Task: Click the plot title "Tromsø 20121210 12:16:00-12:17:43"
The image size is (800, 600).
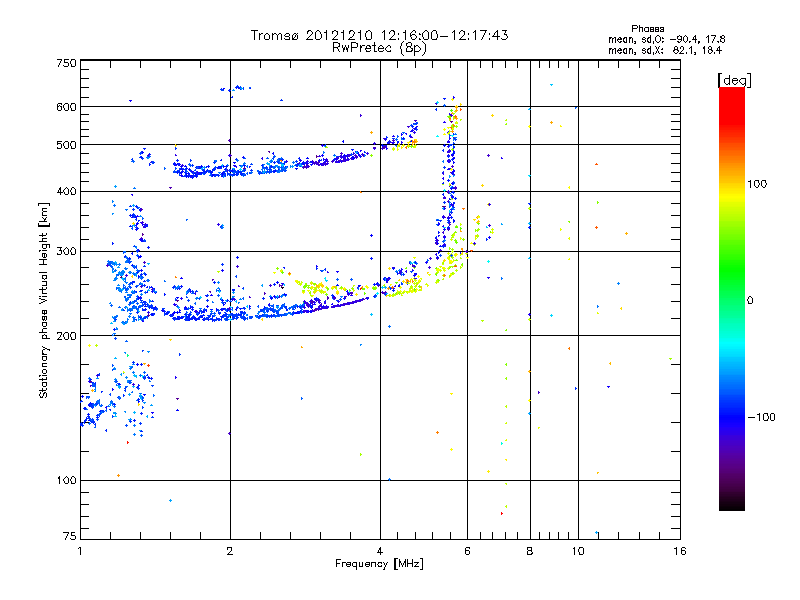Action: click(x=379, y=35)
